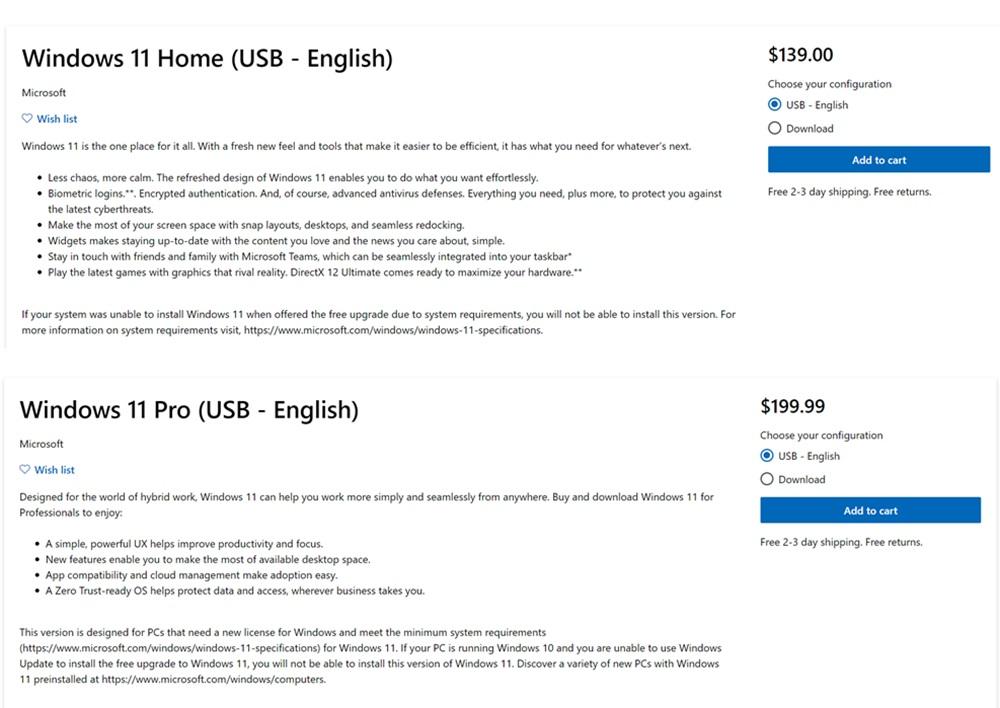Choose the Download radio option for Windows 11 Home
1000x708 pixels.
(775, 128)
